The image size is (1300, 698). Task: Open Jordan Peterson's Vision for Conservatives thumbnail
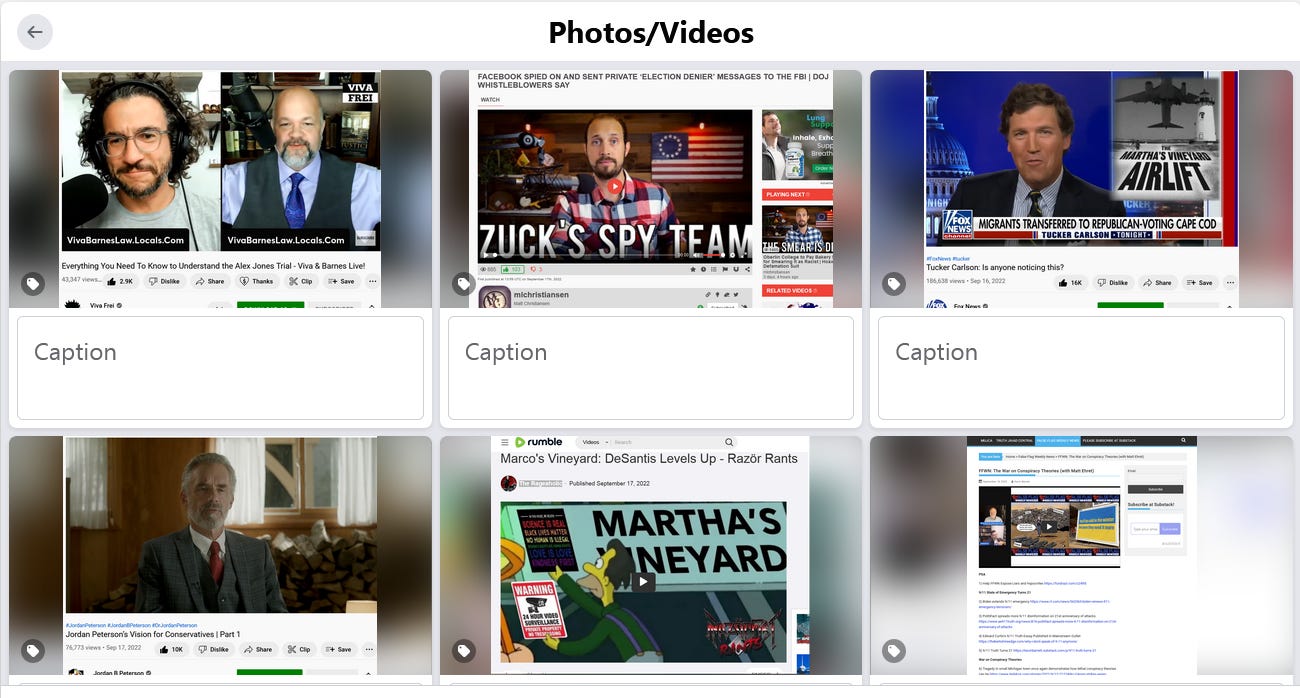(x=220, y=555)
